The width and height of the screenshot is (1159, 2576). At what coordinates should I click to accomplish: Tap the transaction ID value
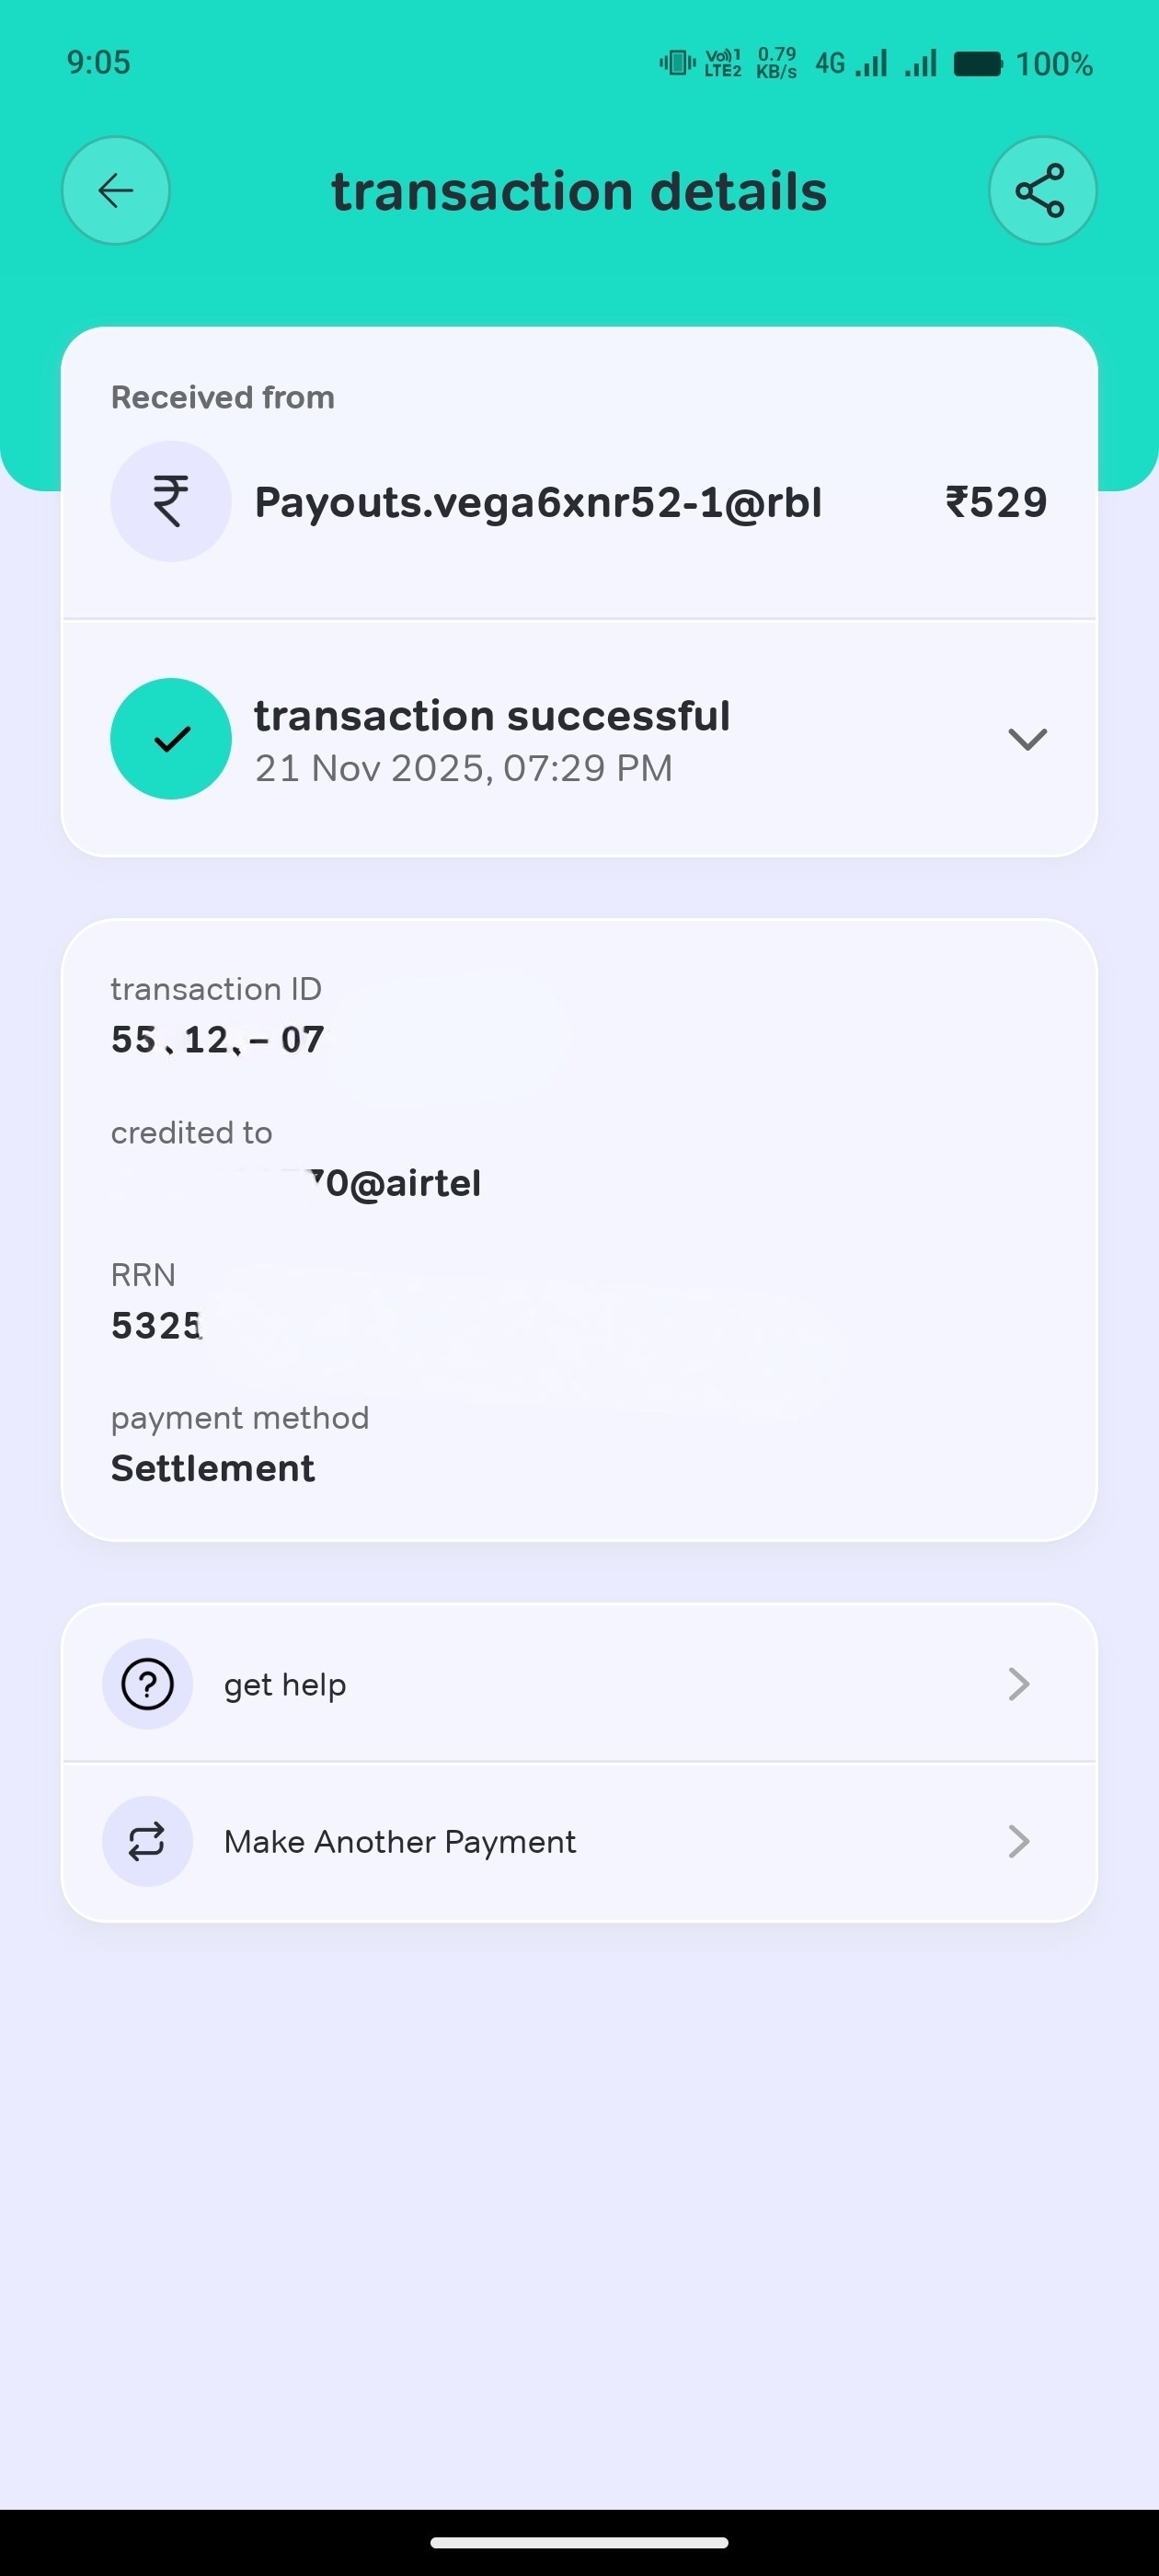pos(218,1040)
